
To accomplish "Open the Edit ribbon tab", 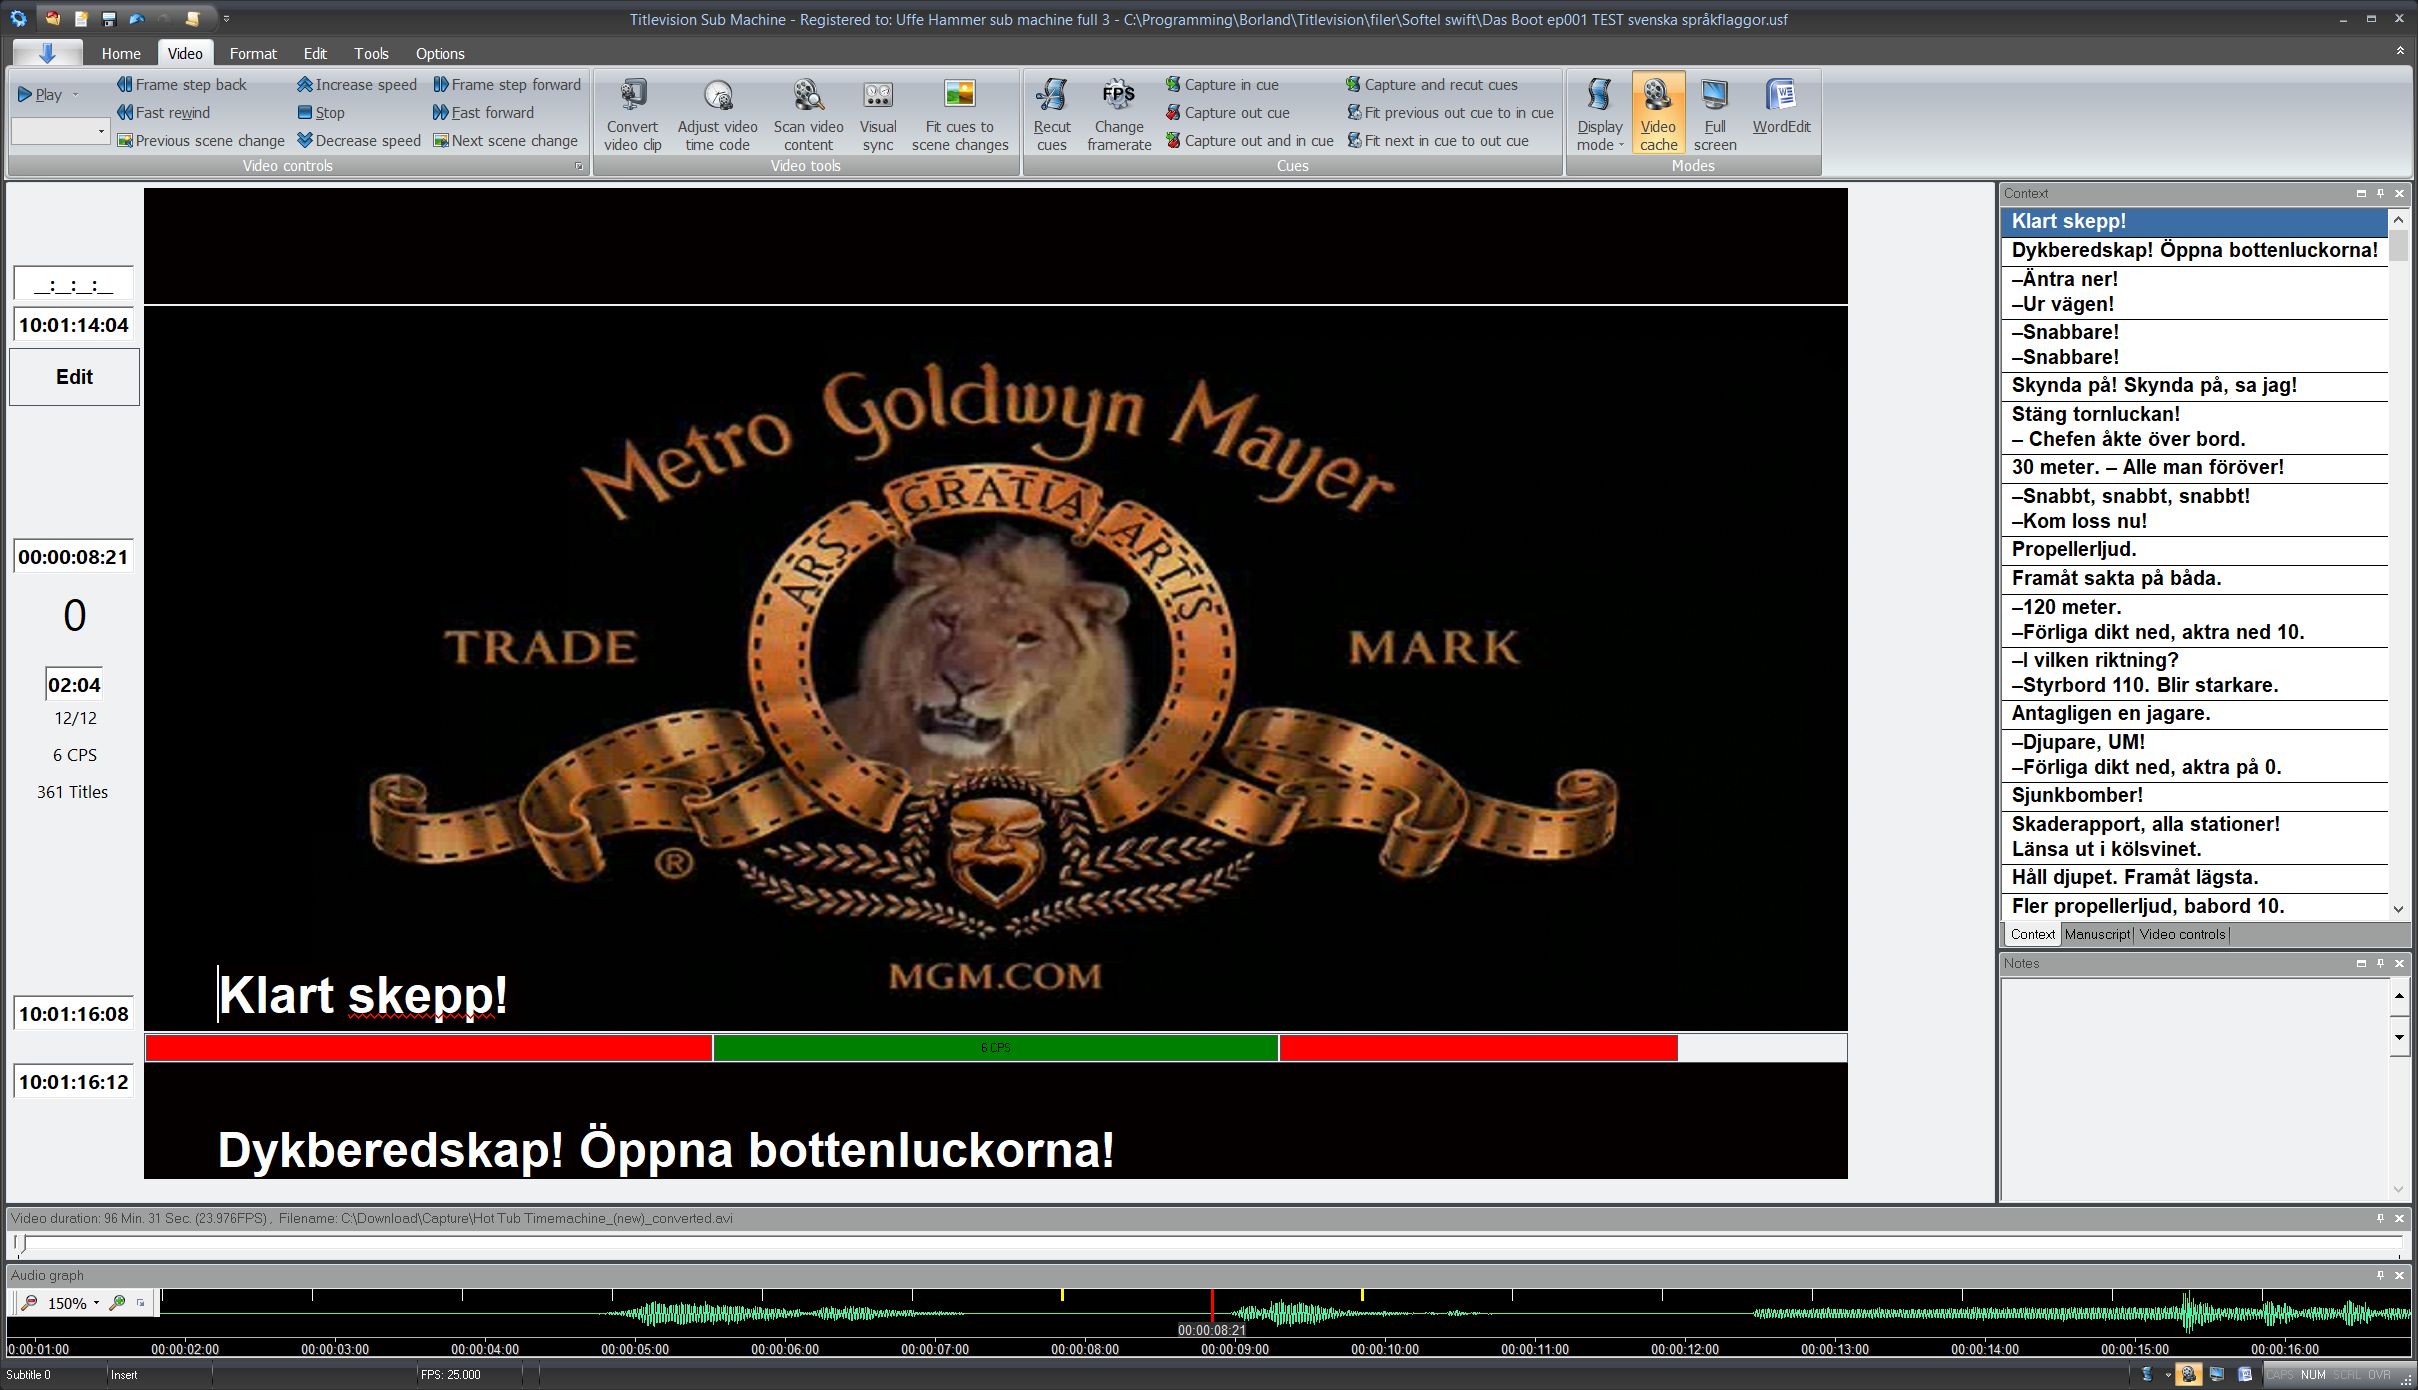I will [x=315, y=53].
